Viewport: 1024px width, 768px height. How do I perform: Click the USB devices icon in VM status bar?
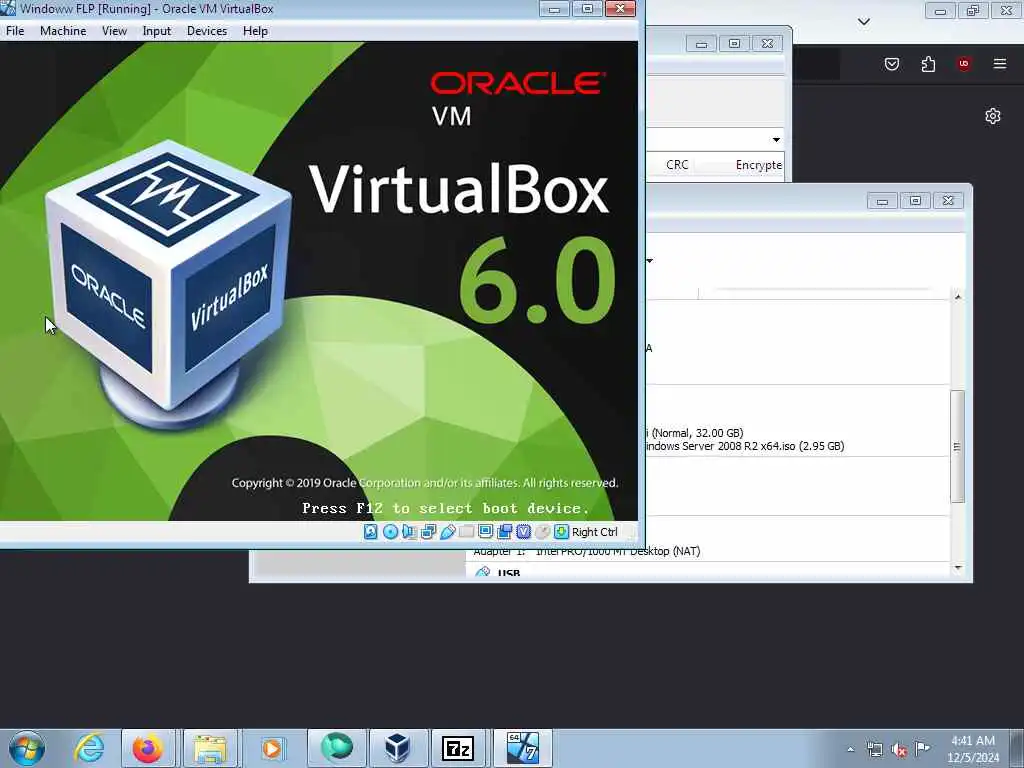pos(447,532)
